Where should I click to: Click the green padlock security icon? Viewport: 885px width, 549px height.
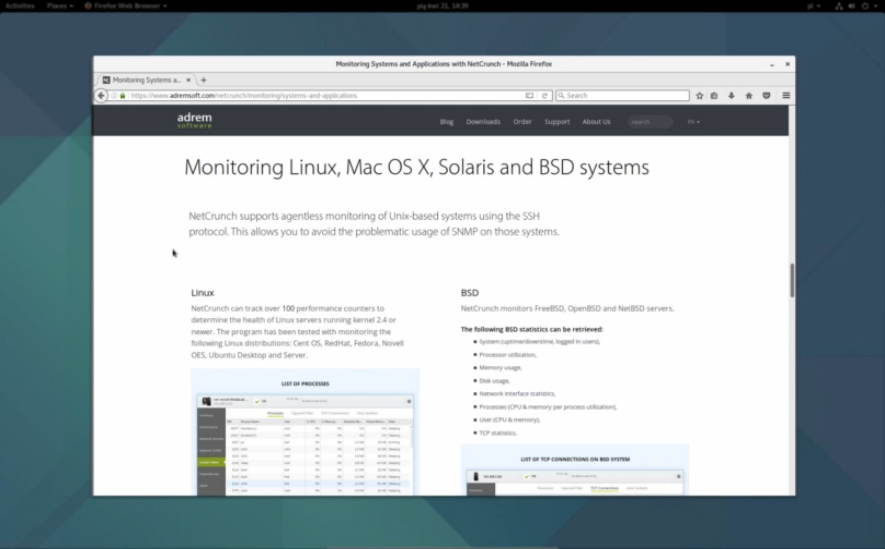pyautogui.click(x=122, y=95)
